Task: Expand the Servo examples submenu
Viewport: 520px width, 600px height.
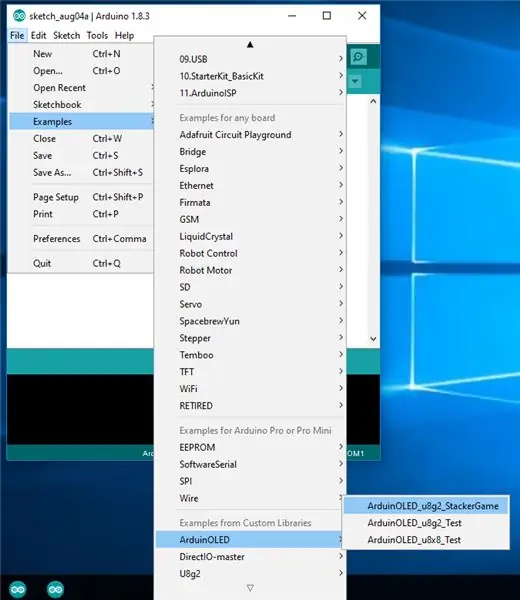Action: click(251, 304)
